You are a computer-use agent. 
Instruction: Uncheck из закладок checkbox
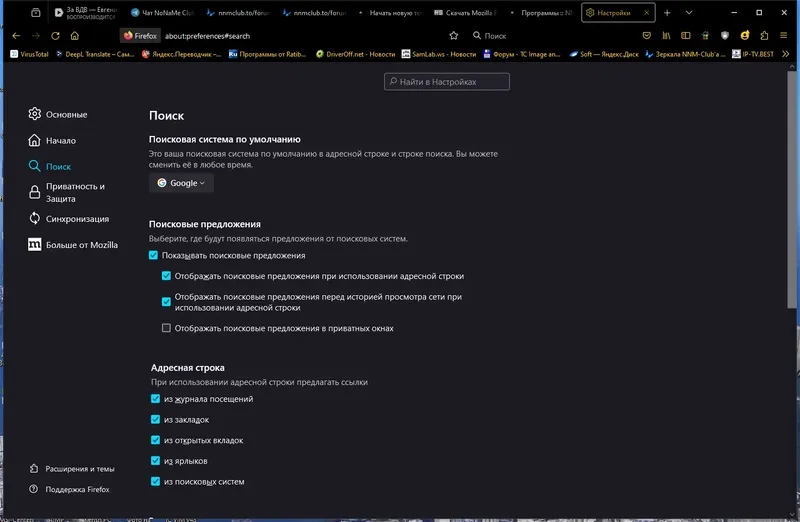156,419
